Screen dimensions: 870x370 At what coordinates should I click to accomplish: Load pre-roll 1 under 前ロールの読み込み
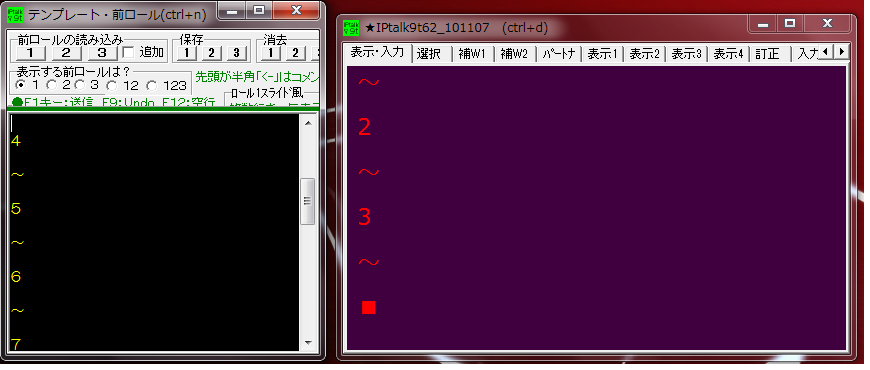[x=30, y=53]
